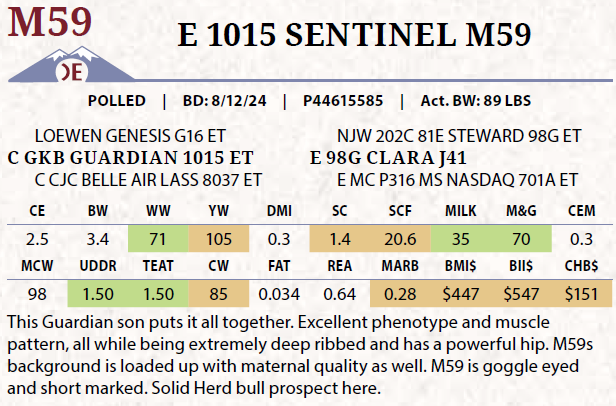
Task: Click the POLLED label
Action: 118,101
